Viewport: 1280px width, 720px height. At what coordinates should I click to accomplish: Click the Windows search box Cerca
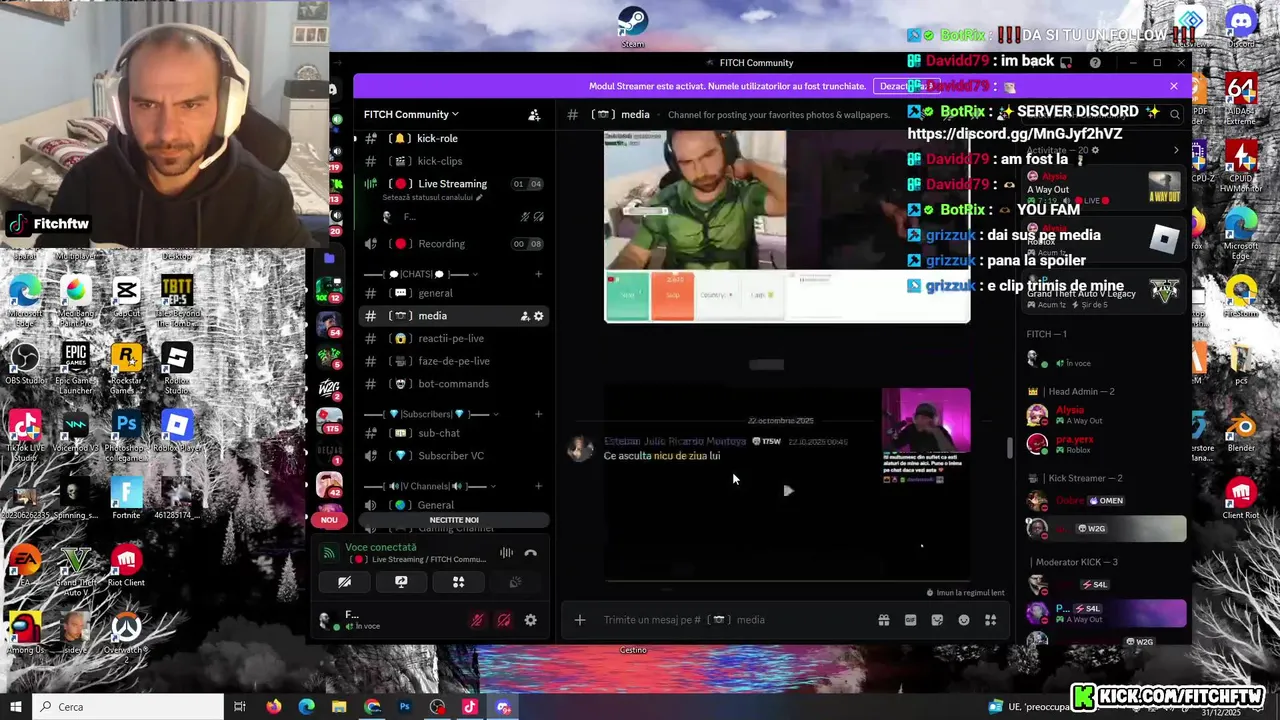coord(127,707)
